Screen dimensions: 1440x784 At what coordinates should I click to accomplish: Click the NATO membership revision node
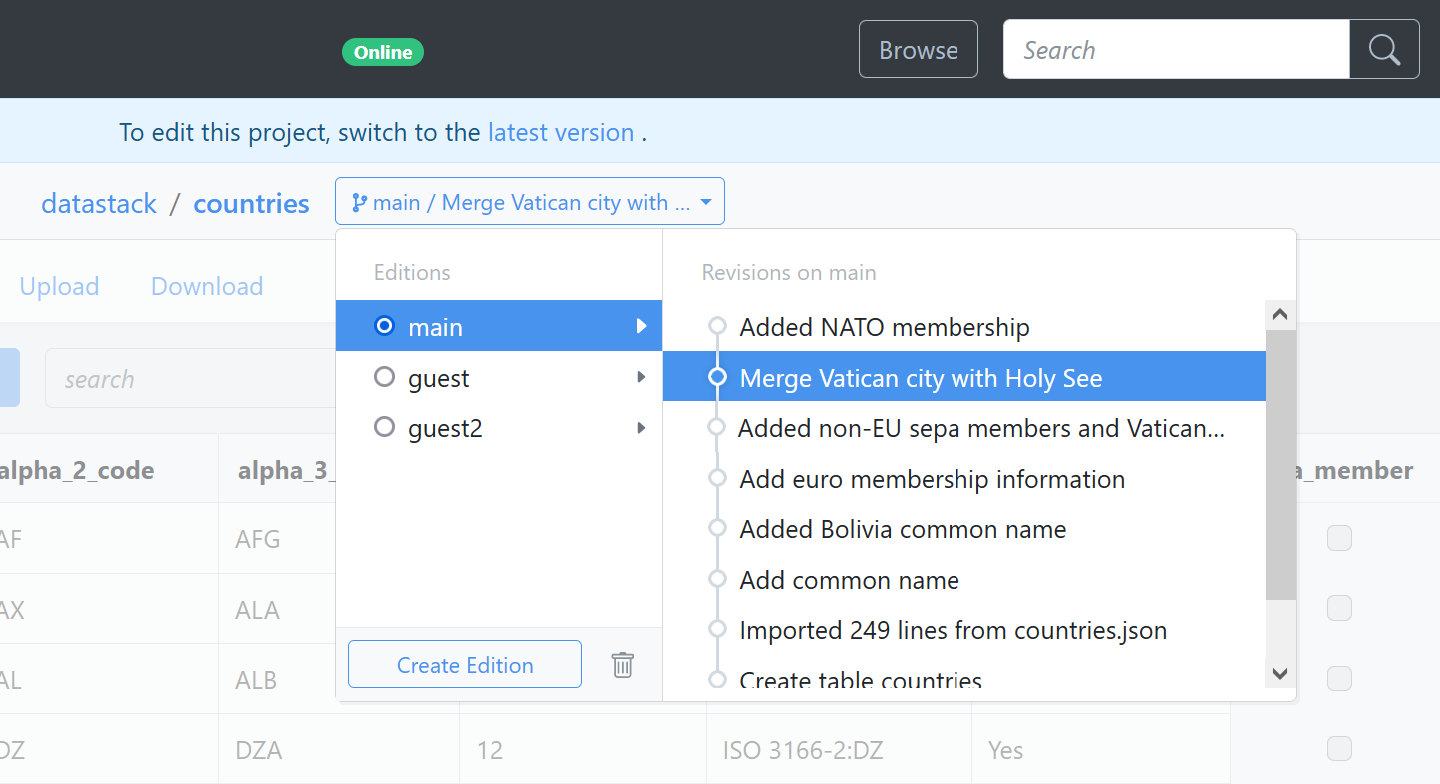pyautogui.click(x=717, y=327)
